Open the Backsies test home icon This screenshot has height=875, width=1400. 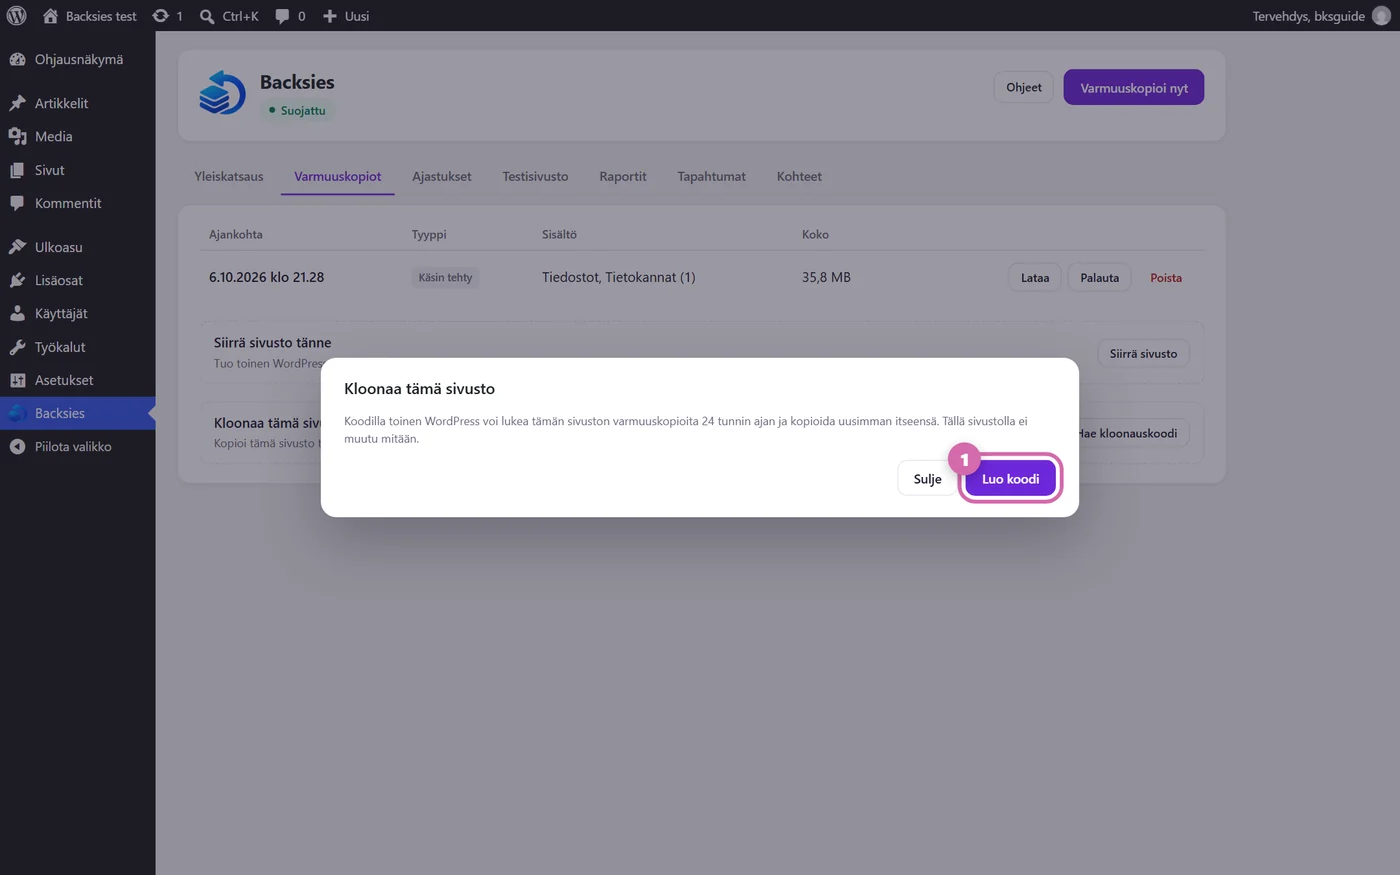[x=50, y=16]
